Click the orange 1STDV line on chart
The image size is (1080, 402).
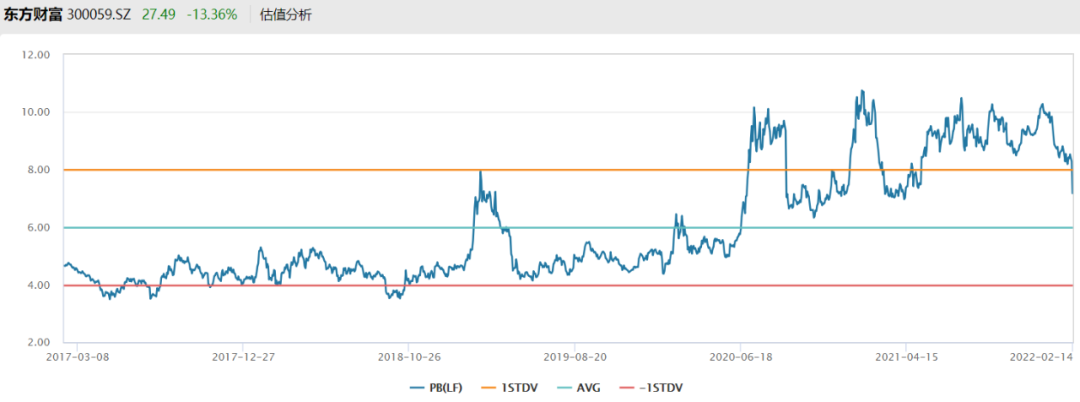pyautogui.click(x=300, y=170)
